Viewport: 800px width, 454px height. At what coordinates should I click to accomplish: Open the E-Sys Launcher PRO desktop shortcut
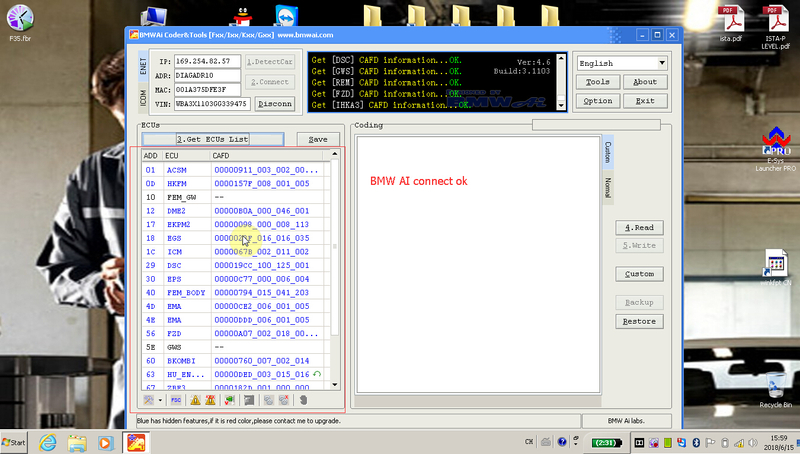point(776,149)
